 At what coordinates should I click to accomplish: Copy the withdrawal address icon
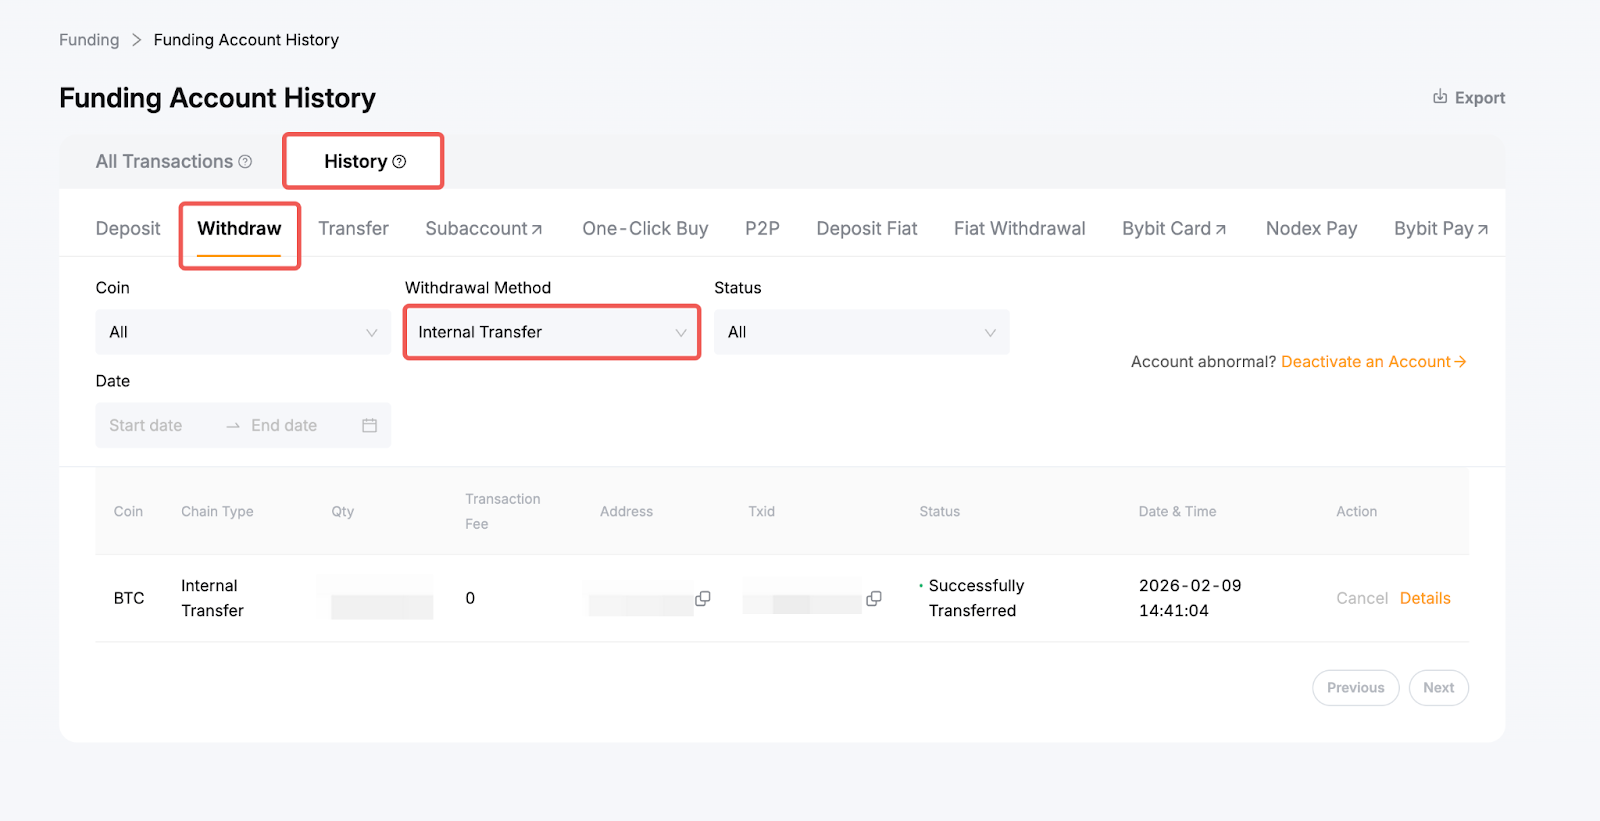703,598
